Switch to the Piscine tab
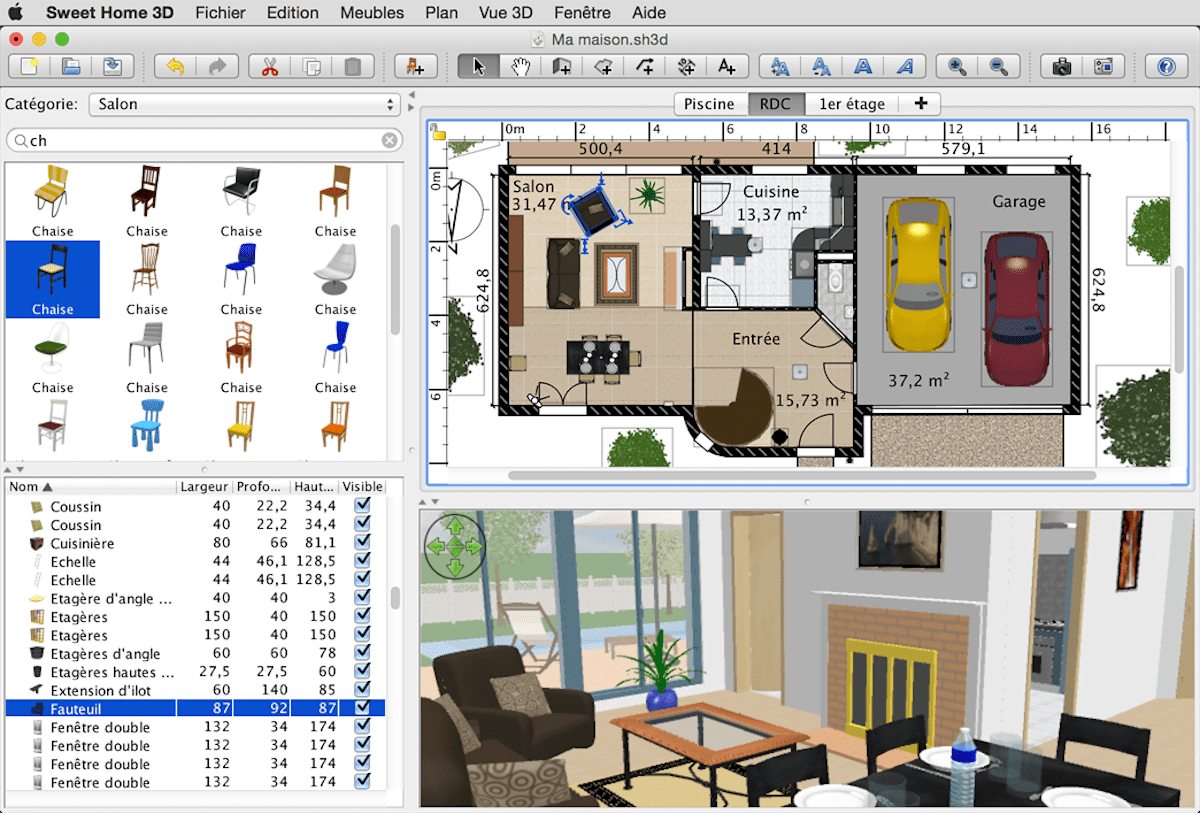This screenshot has height=813, width=1200. coord(708,103)
